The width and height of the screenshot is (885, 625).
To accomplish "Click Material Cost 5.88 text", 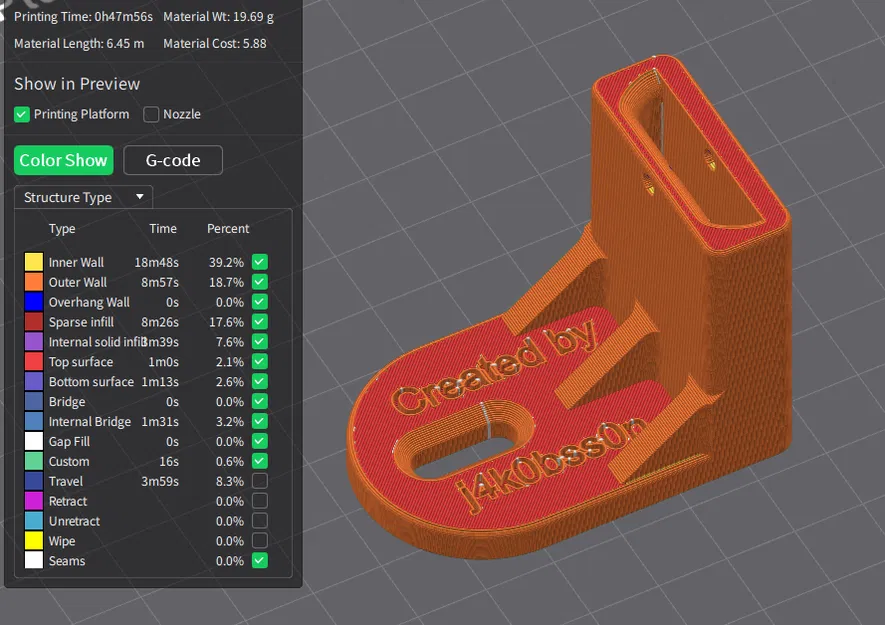I will pos(214,43).
